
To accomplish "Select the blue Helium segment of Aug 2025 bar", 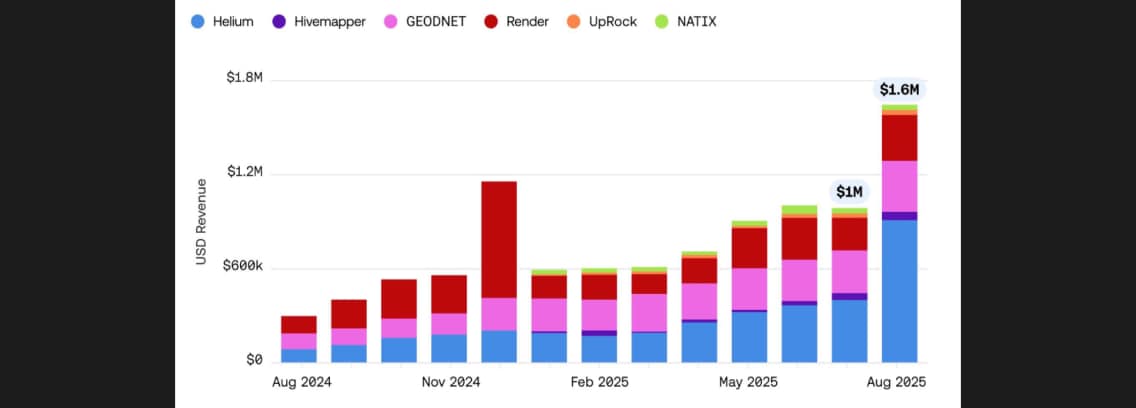I will click(899, 290).
